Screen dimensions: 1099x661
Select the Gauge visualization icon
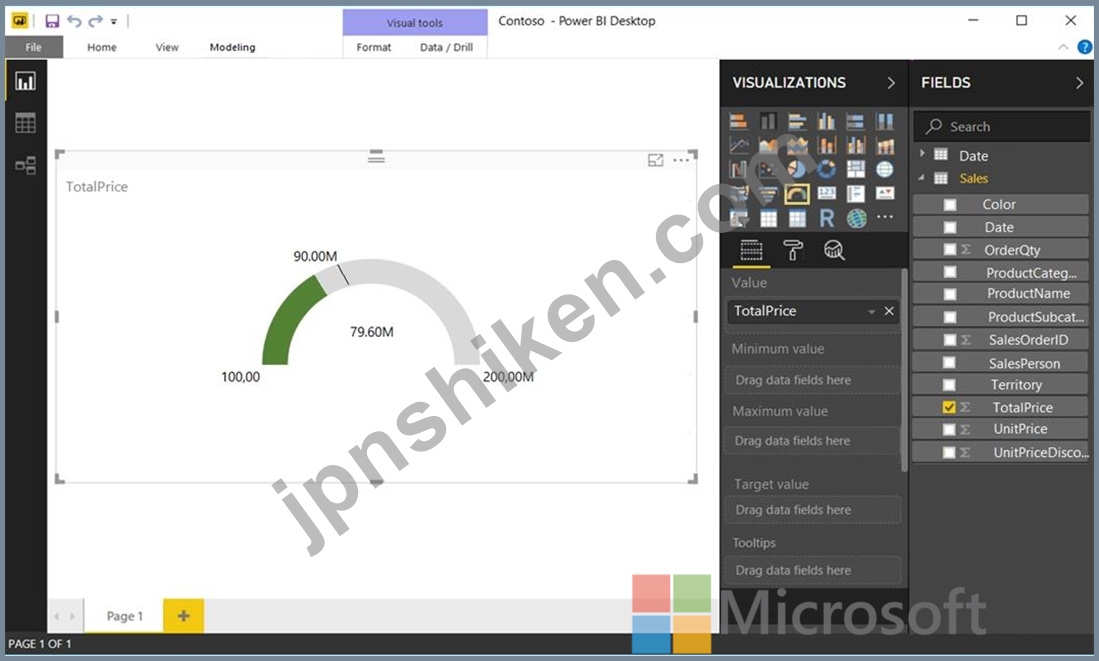click(x=797, y=194)
